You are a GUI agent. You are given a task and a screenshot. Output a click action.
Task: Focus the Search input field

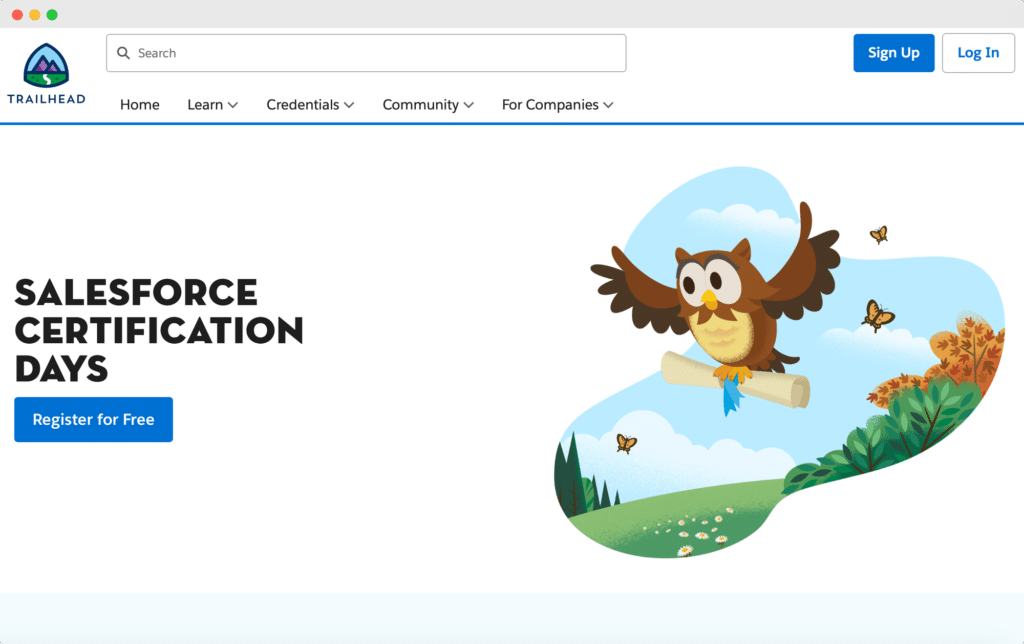(380, 53)
